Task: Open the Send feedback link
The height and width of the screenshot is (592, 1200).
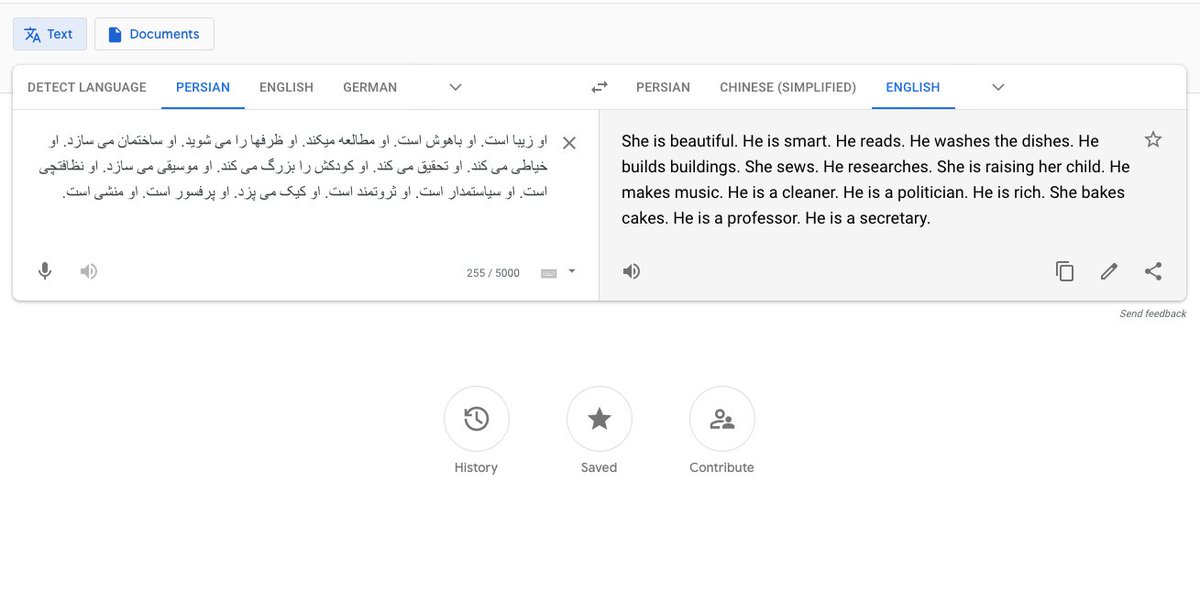Action: click(1153, 314)
